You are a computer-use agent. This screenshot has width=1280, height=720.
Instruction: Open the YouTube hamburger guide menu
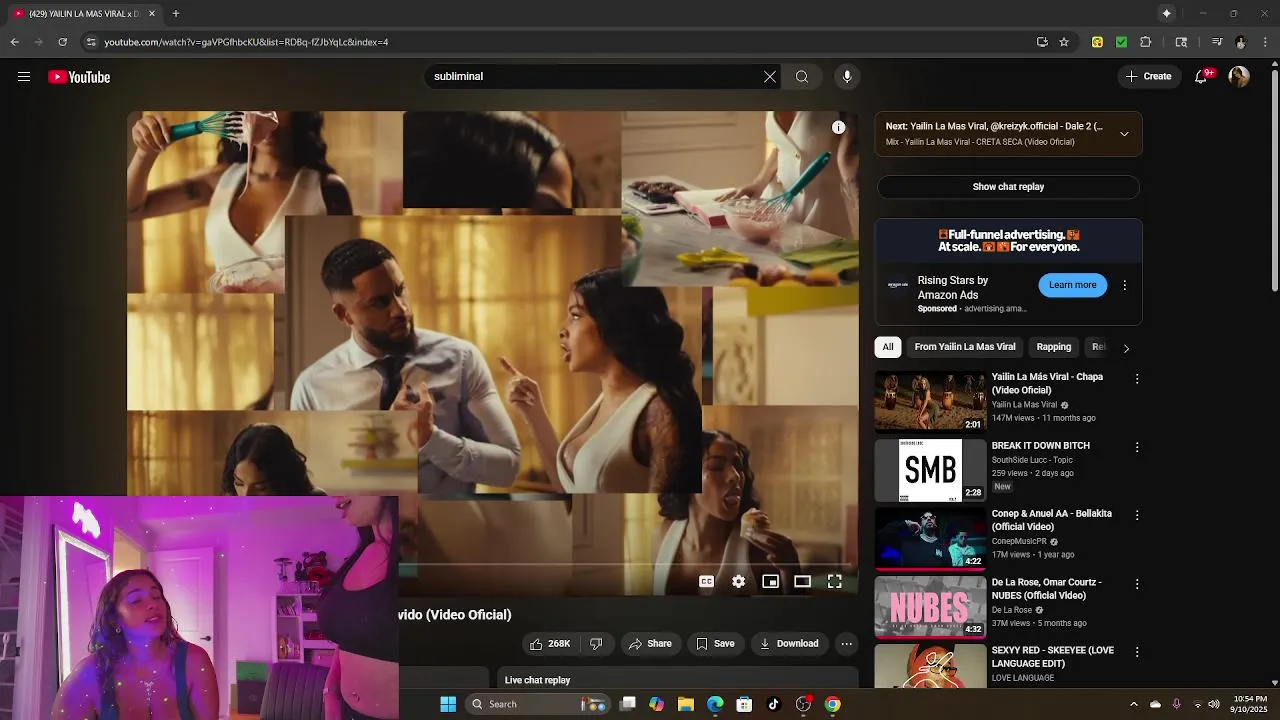[x=24, y=77]
